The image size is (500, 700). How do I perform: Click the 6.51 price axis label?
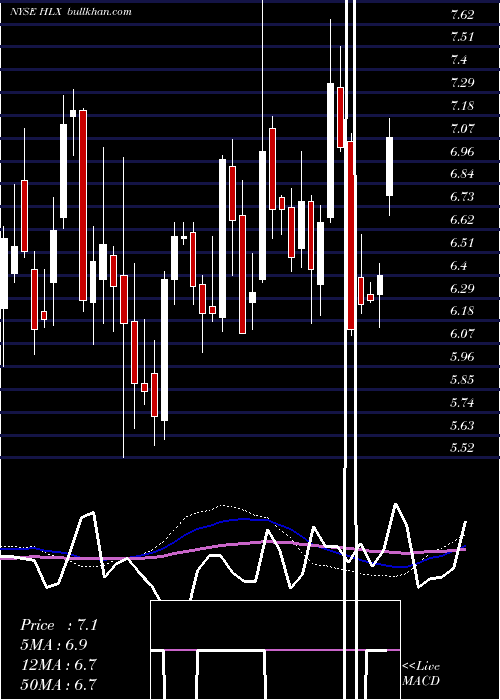(462, 242)
